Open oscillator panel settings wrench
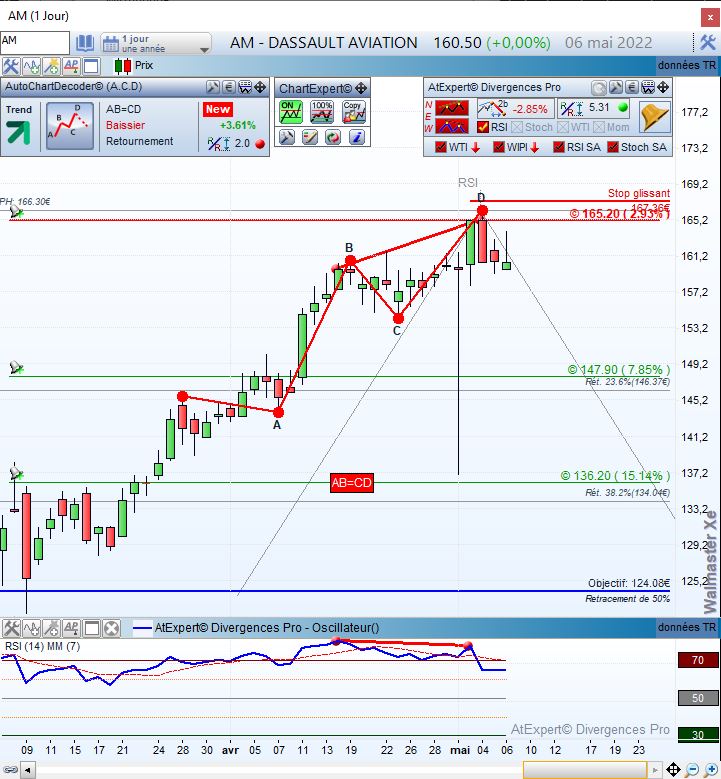 (11, 628)
